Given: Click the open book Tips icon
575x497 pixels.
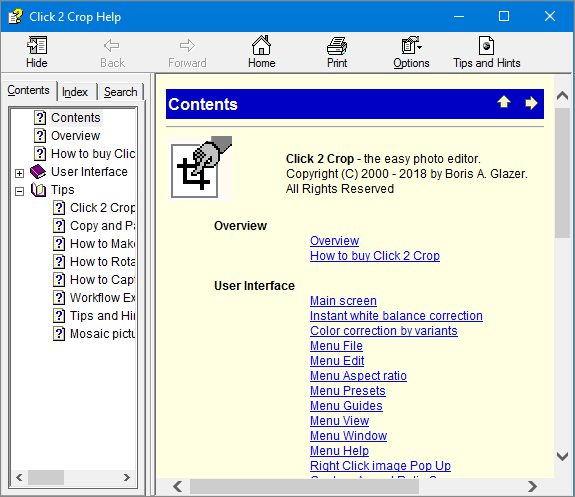Looking at the screenshot, I should coord(38,190).
